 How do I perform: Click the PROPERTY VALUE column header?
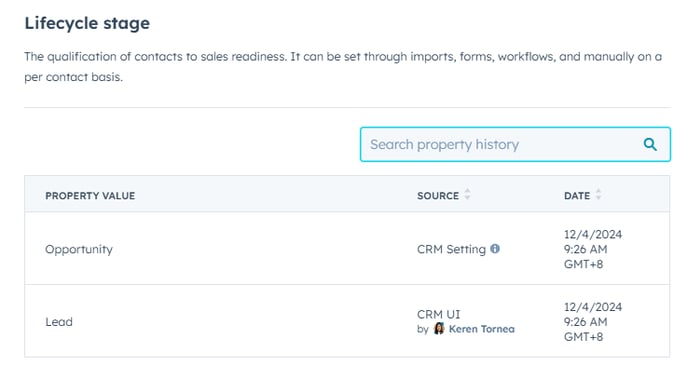pos(90,196)
